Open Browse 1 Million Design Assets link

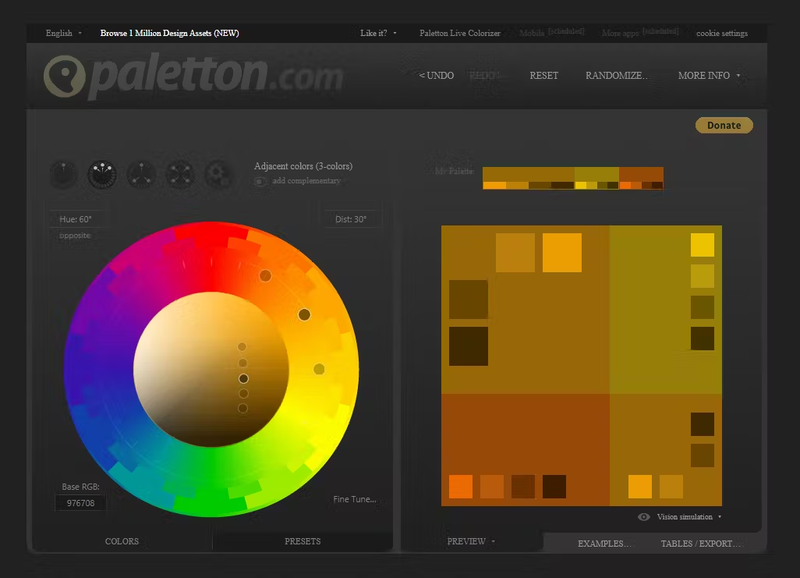pos(169,33)
